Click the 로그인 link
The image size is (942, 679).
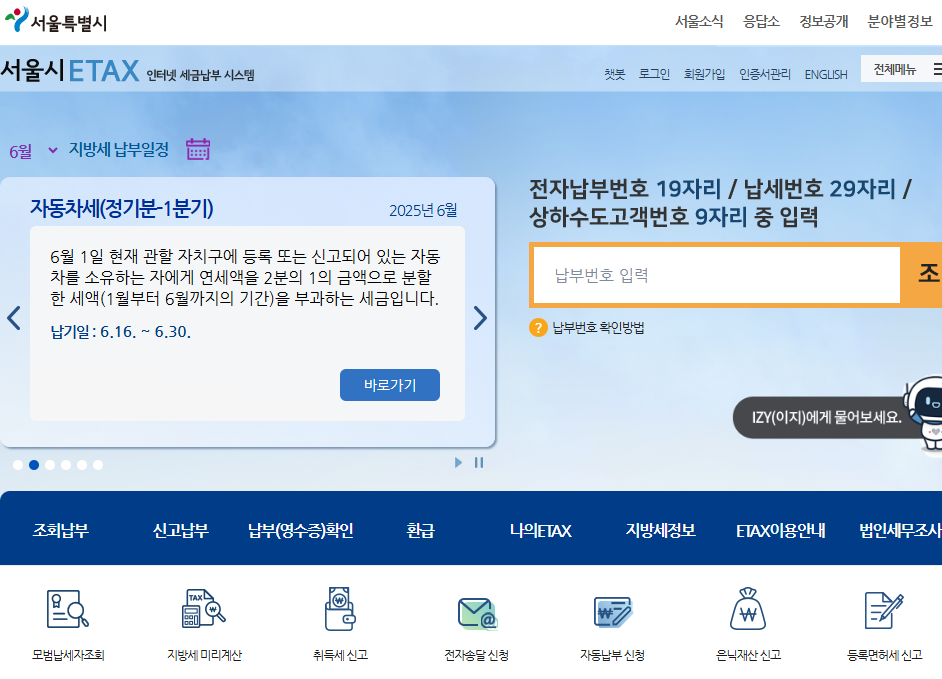pos(654,74)
